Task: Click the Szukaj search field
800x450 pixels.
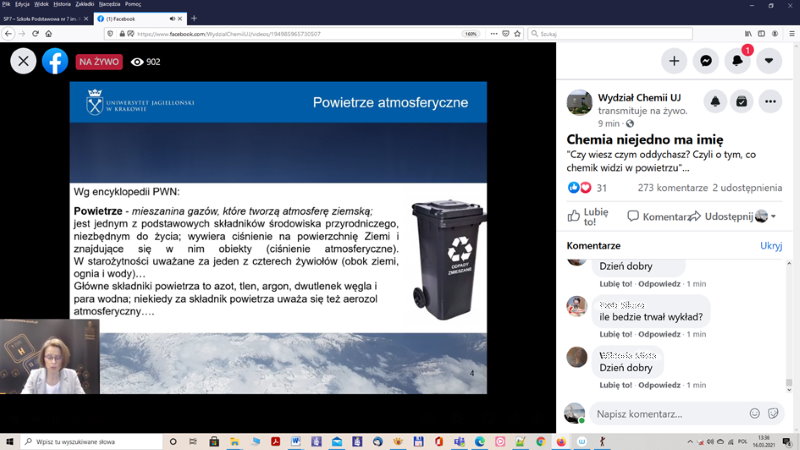Action: click(610, 34)
